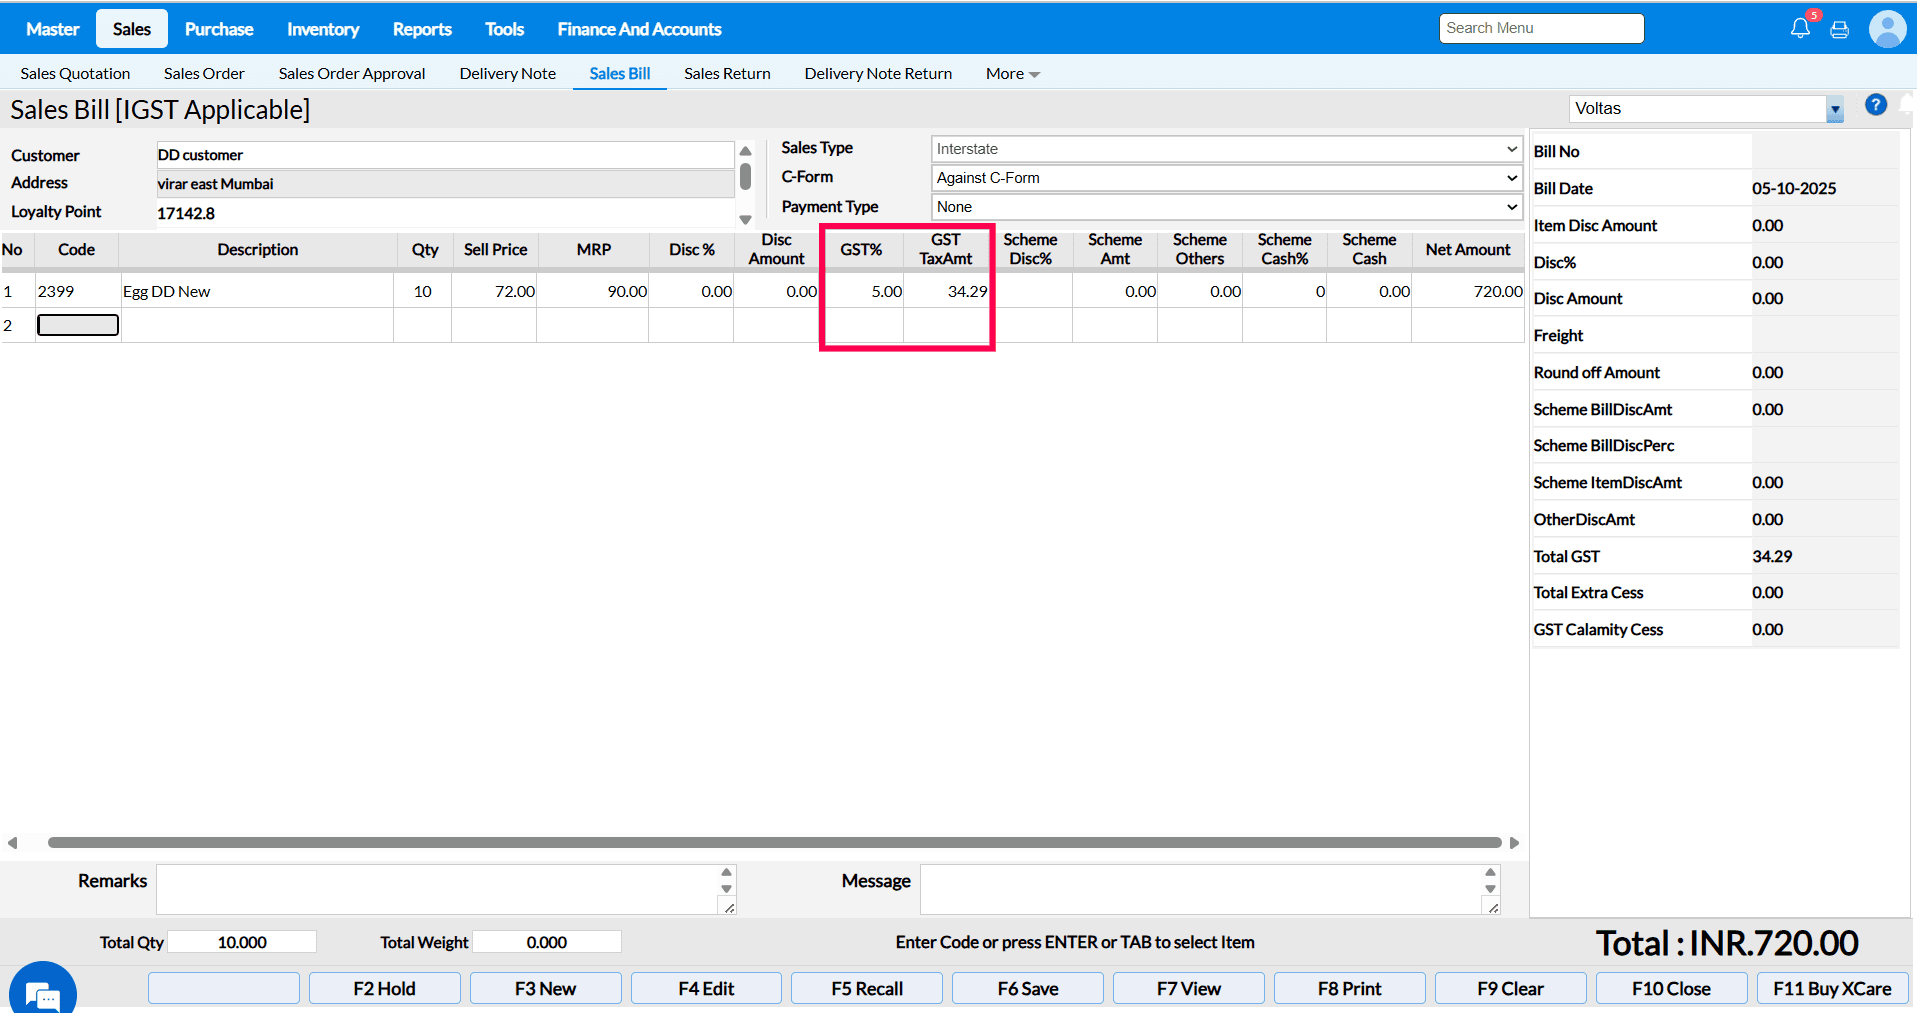This screenshot has width=1917, height=1013.
Task: Open the Inventory menu
Action: click(322, 29)
